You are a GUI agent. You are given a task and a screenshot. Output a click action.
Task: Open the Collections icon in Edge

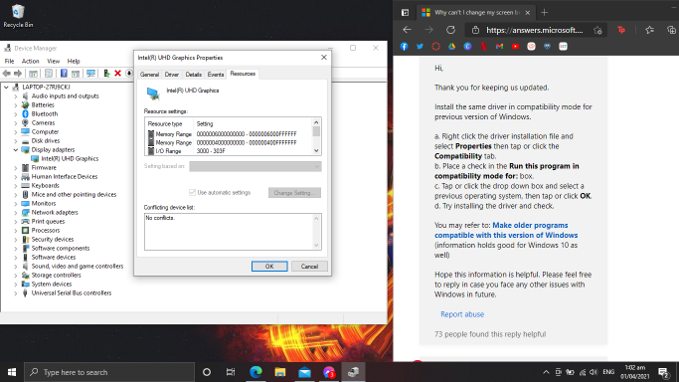671,30
